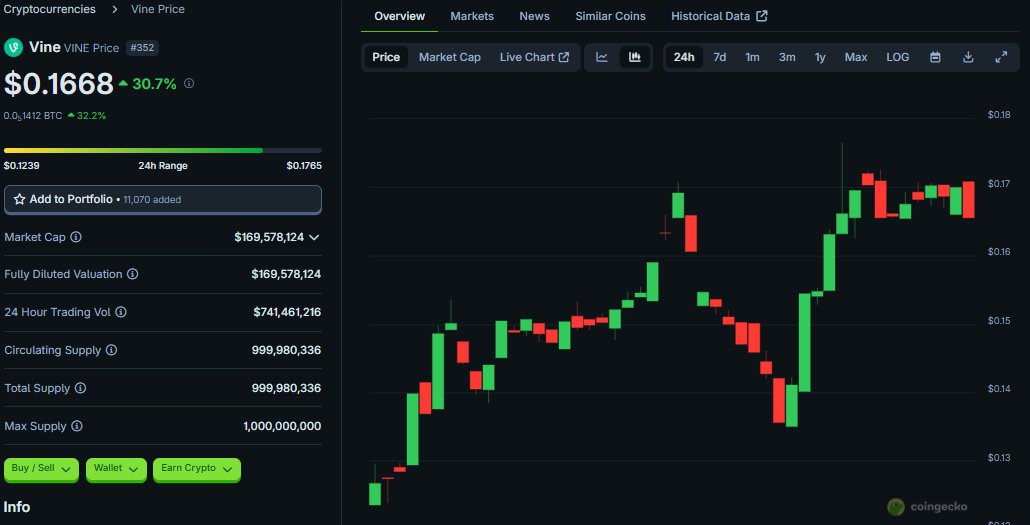
Task: Open the Earn Crypto dropdown
Action: 197,469
